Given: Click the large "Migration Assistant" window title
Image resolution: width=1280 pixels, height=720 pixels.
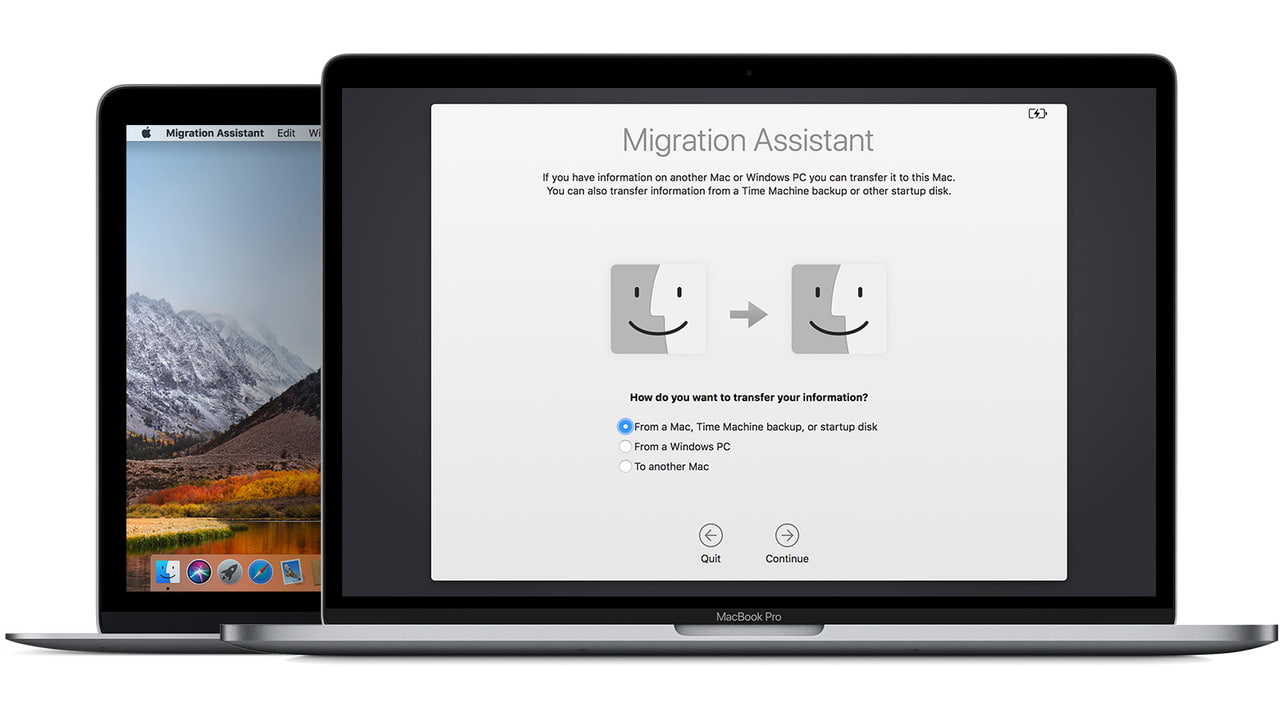Looking at the screenshot, I should coord(748,140).
